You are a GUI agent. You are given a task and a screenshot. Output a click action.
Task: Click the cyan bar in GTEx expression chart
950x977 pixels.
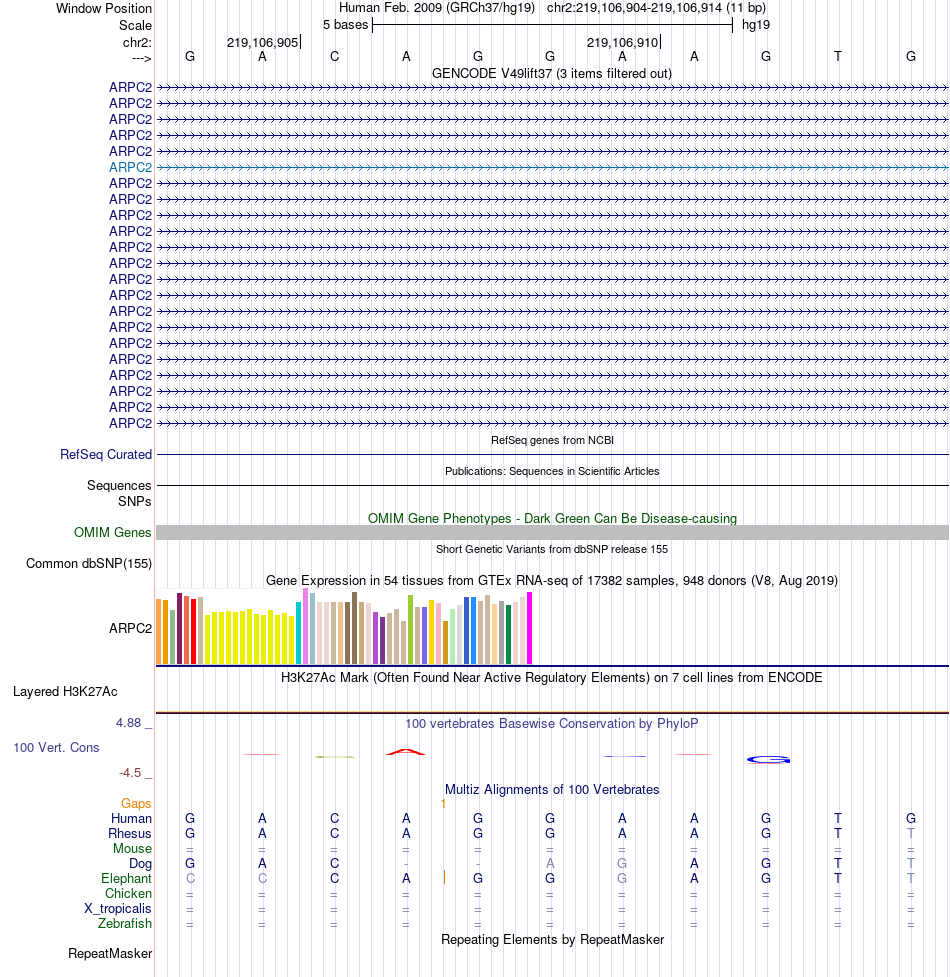point(298,633)
